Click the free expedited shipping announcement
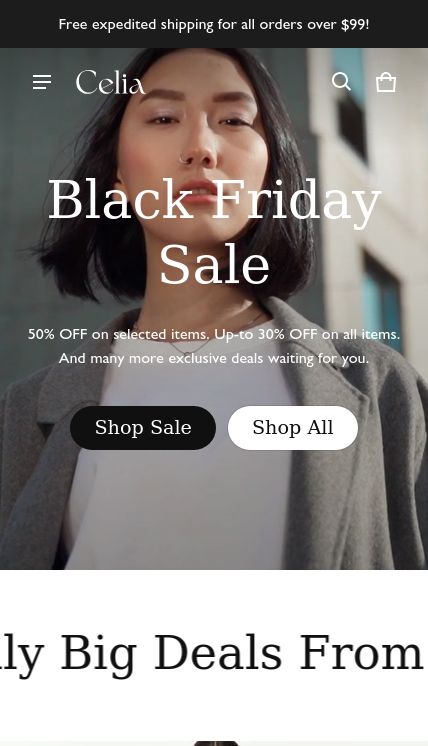This screenshot has height=746, width=428. click(214, 24)
